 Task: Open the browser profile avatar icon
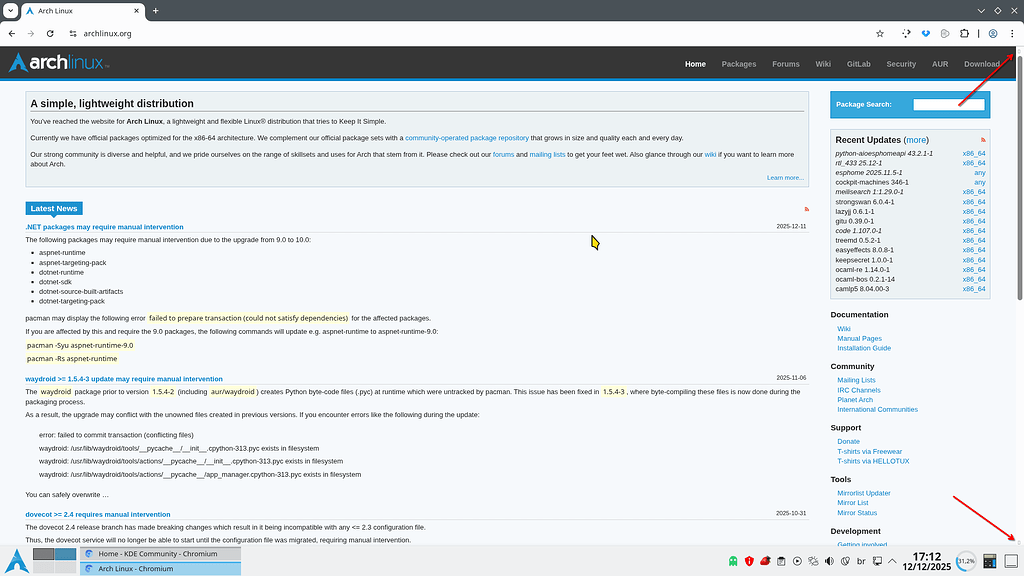(992, 33)
